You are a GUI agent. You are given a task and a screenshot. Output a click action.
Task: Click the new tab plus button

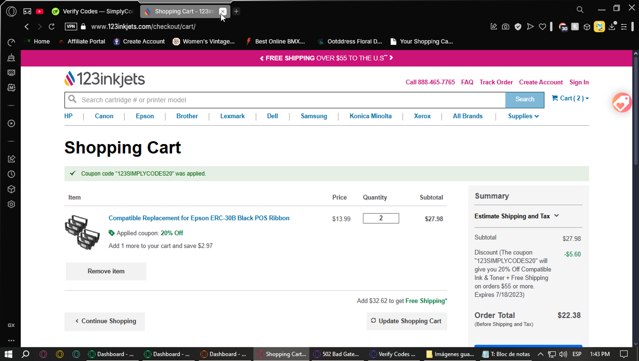[x=236, y=11]
